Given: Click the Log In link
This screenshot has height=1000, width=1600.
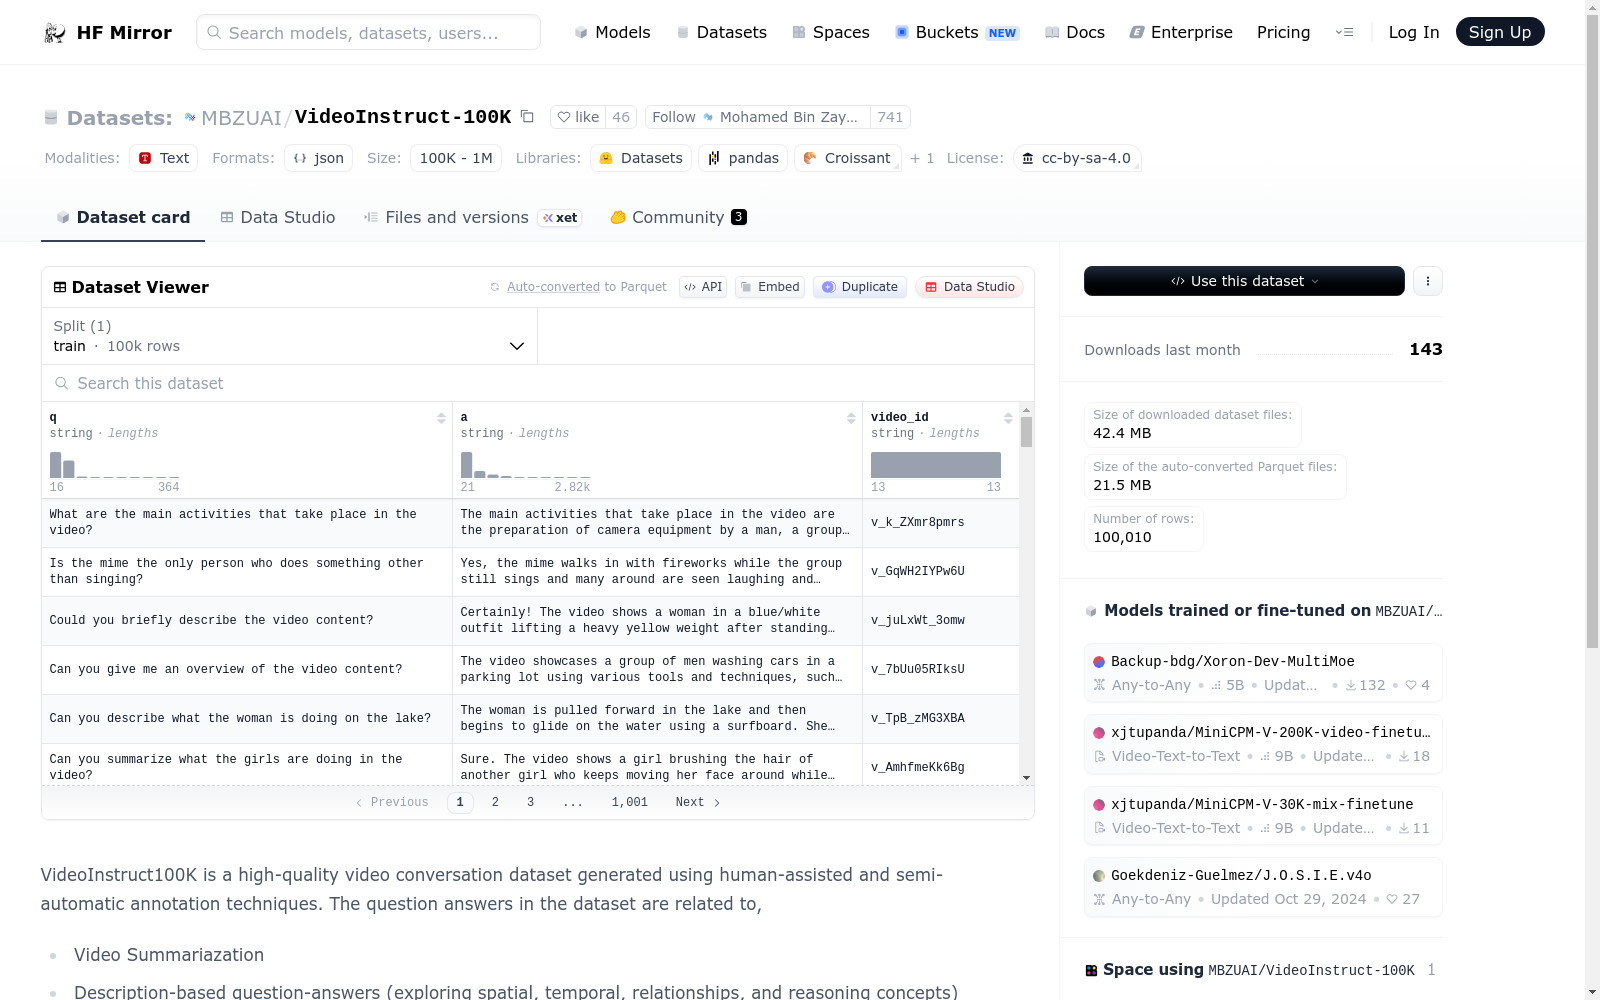Looking at the screenshot, I should [x=1414, y=32].
